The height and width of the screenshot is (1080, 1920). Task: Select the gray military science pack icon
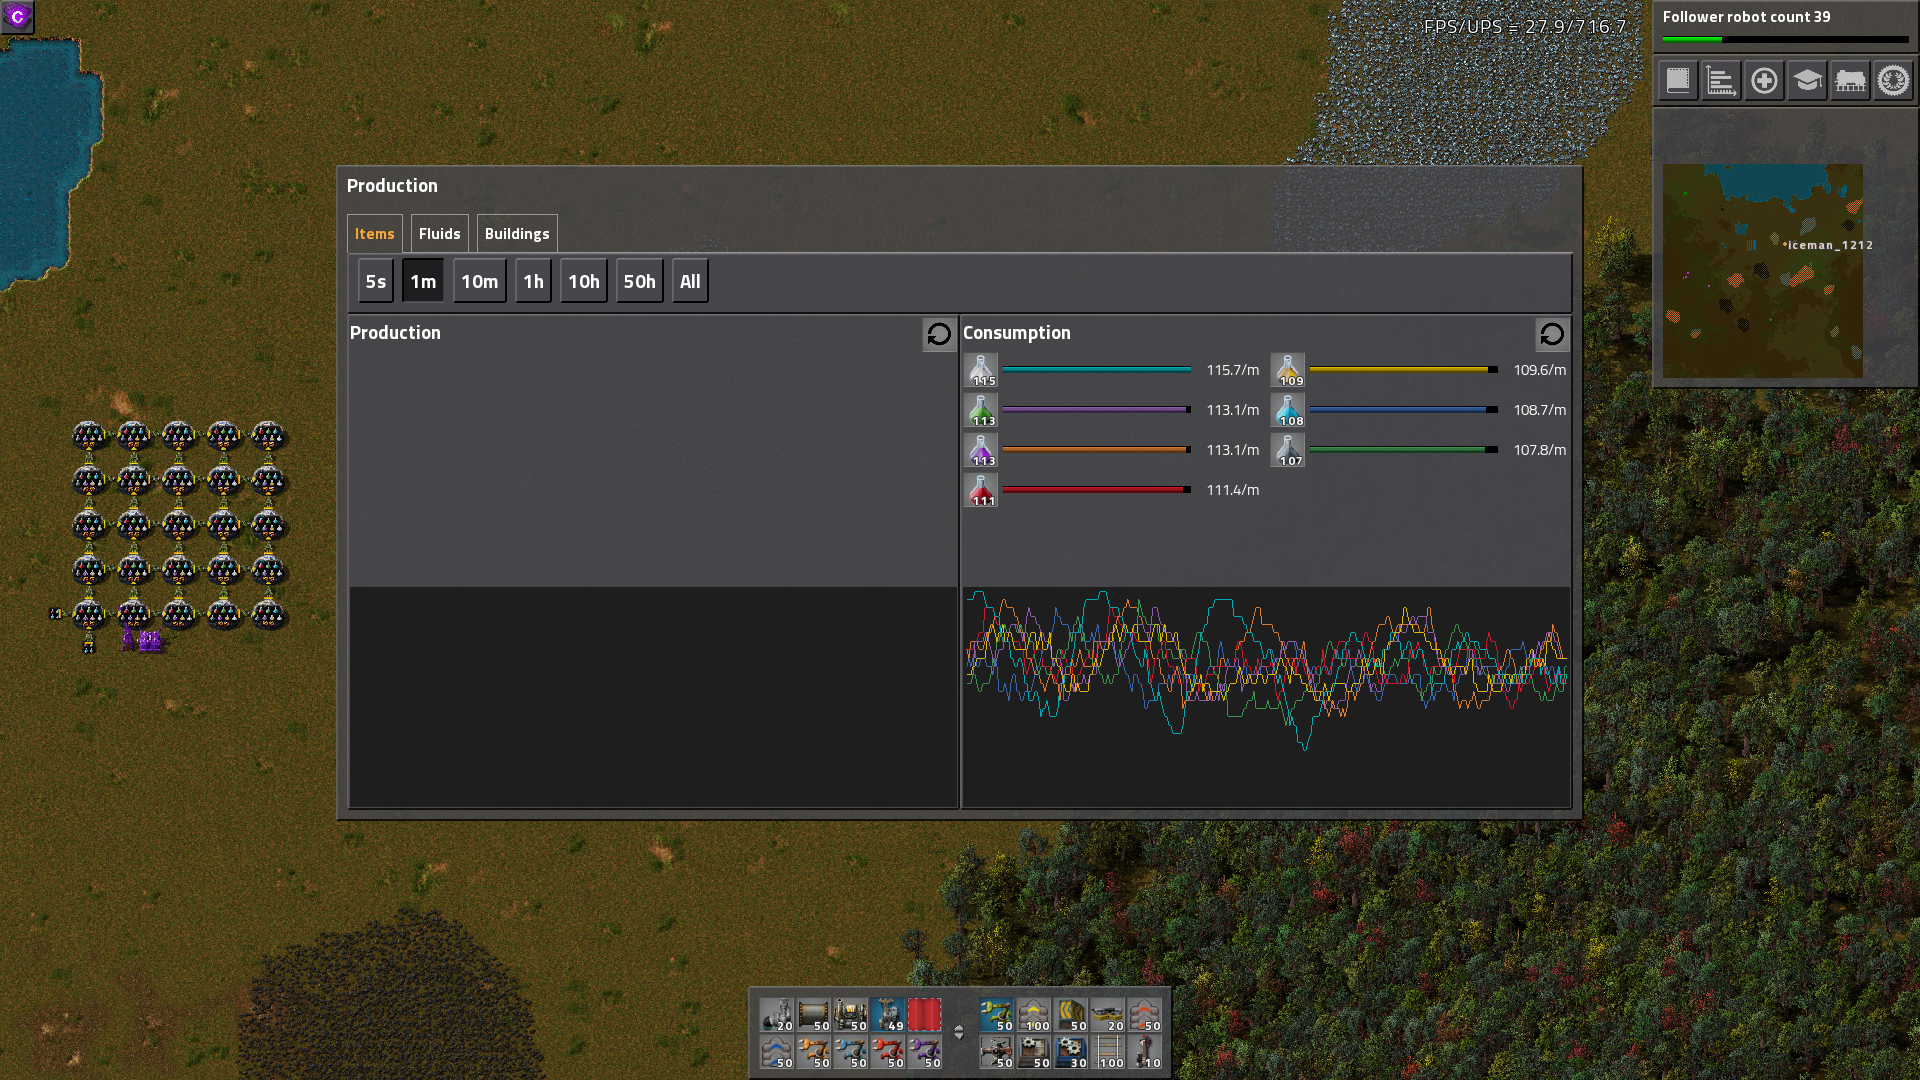[x=1288, y=450]
